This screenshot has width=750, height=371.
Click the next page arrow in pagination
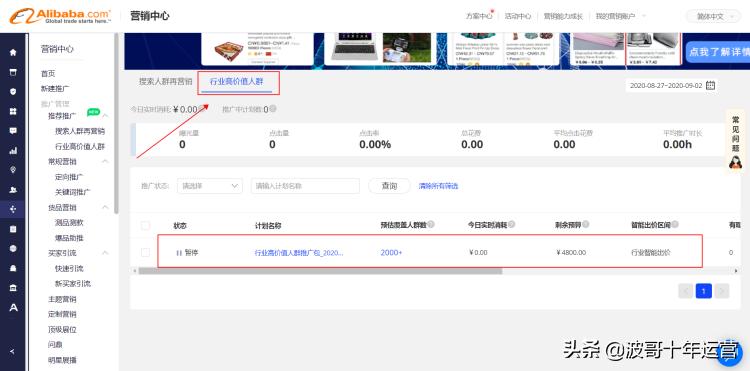coord(722,291)
